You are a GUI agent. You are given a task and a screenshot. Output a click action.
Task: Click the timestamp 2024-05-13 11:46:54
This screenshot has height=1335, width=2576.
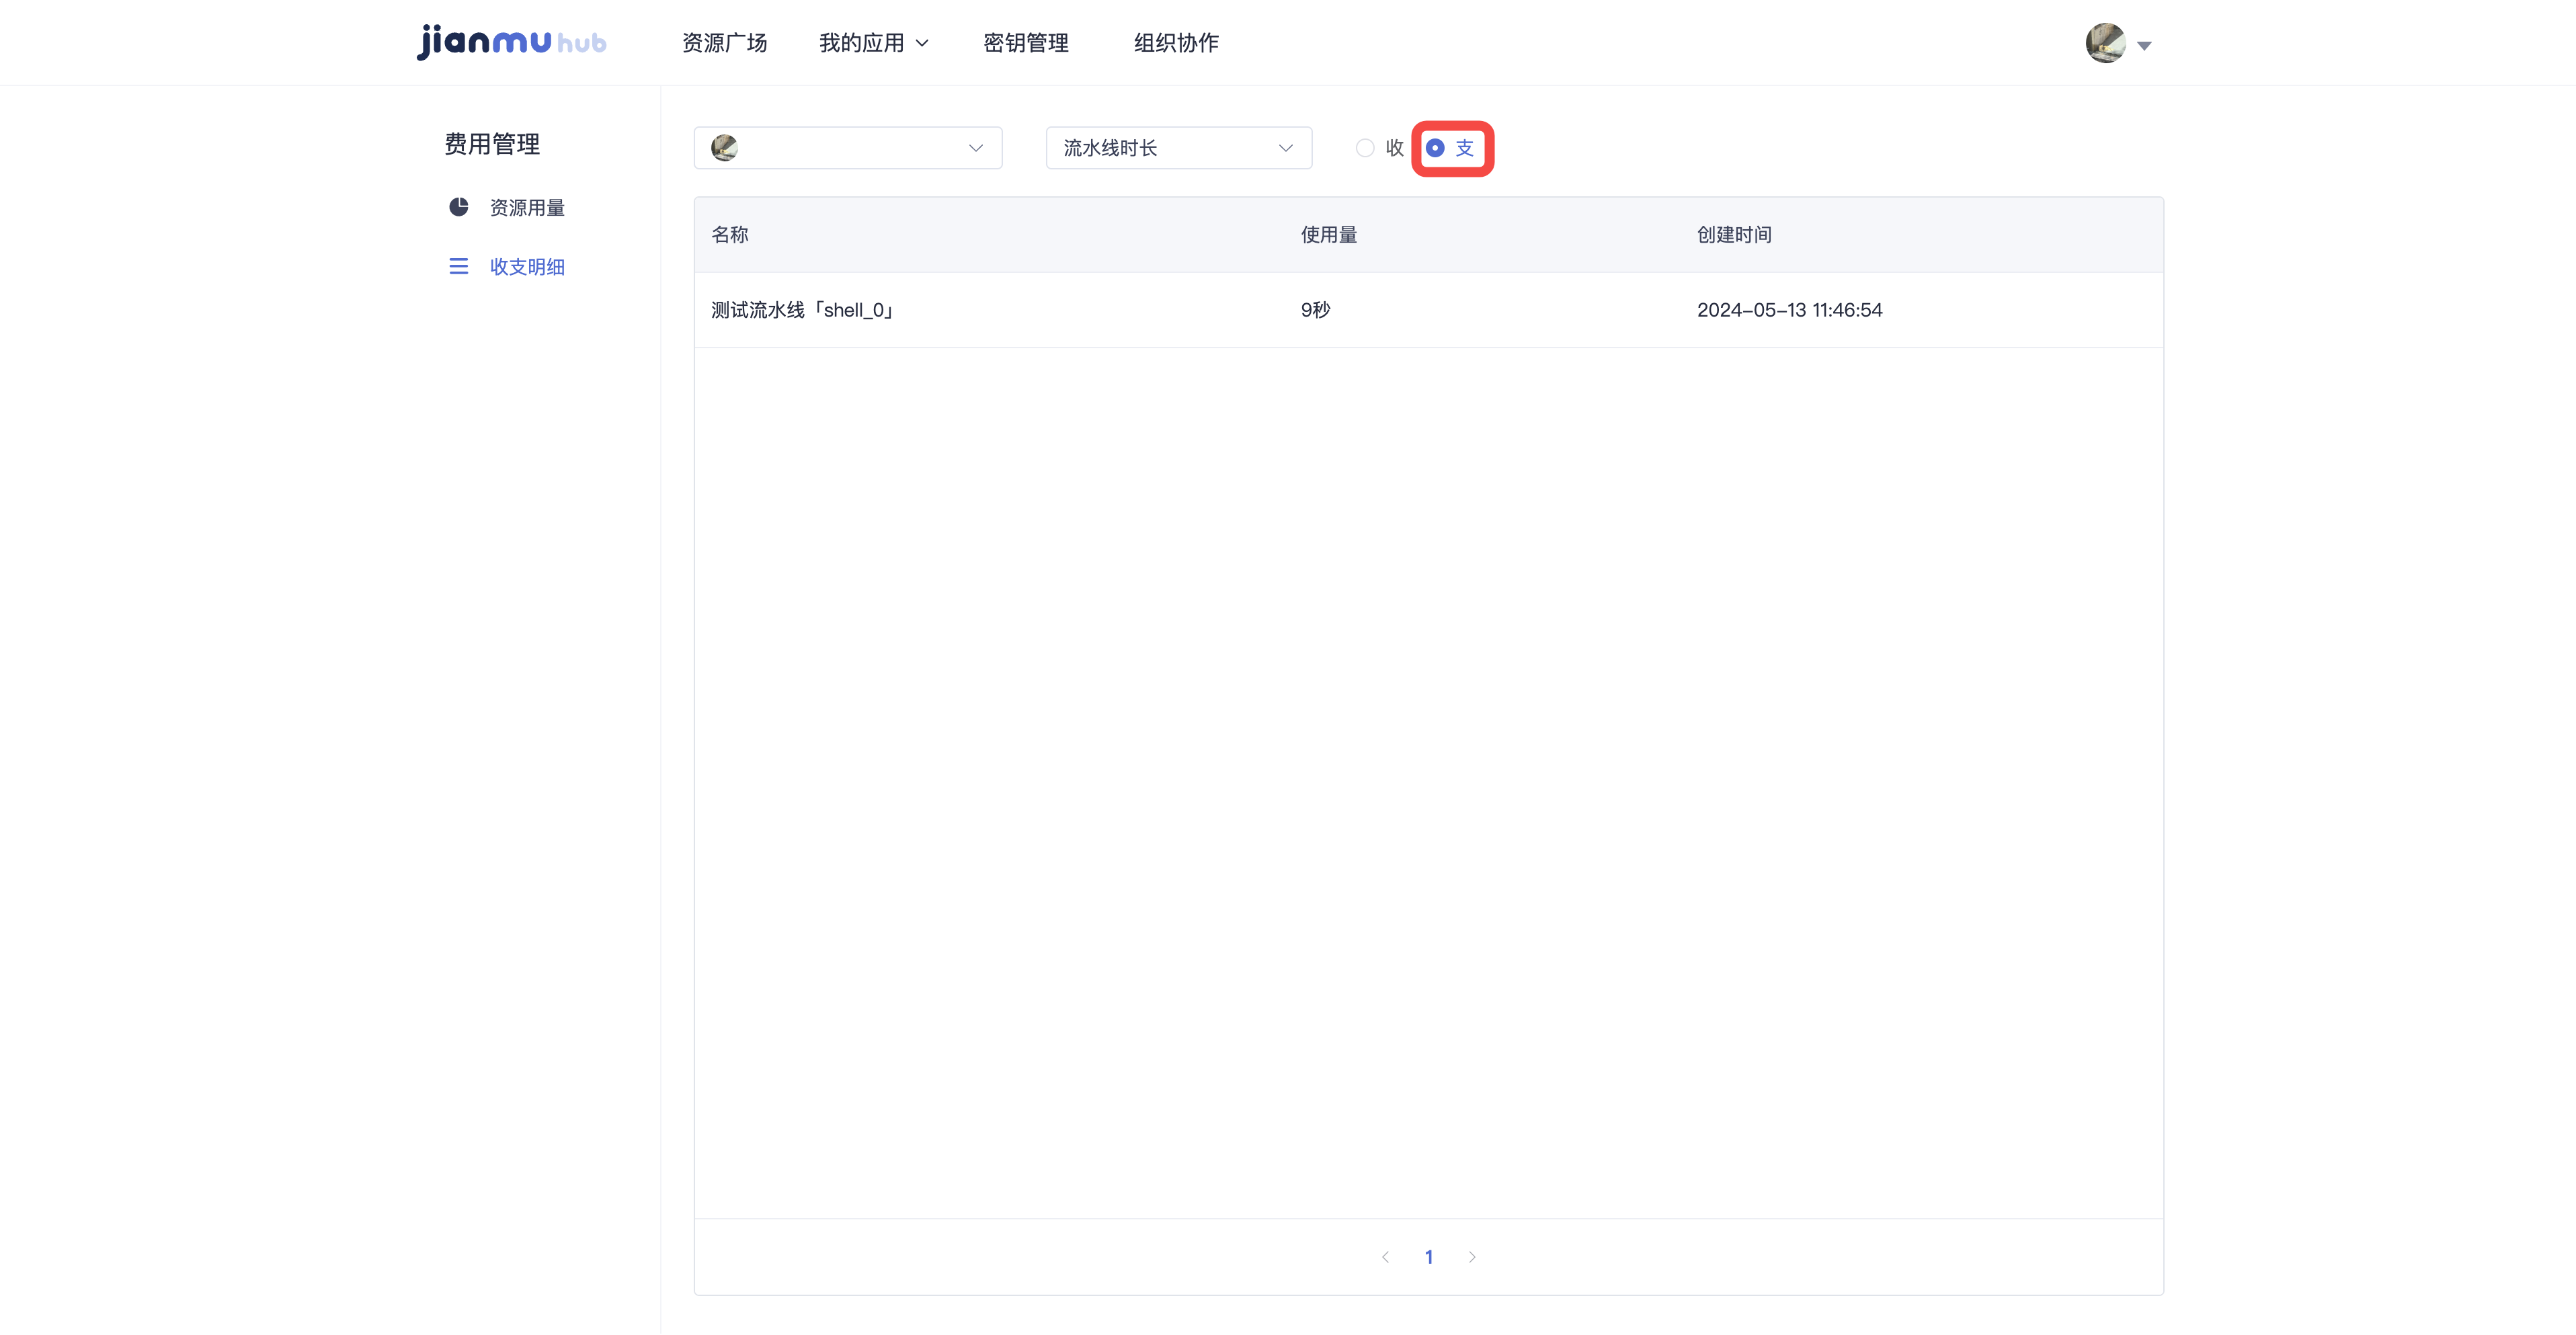point(1789,310)
